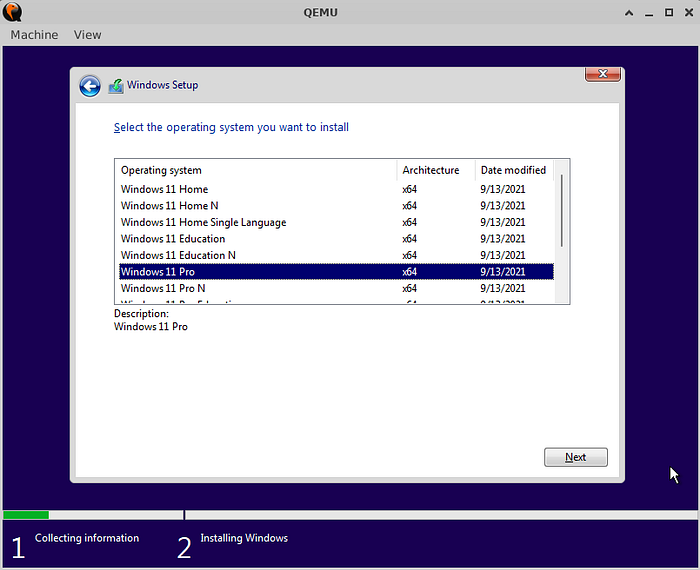This screenshot has height=570, width=700.
Task: Select Windows 11 Education N
Action: (x=336, y=255)
